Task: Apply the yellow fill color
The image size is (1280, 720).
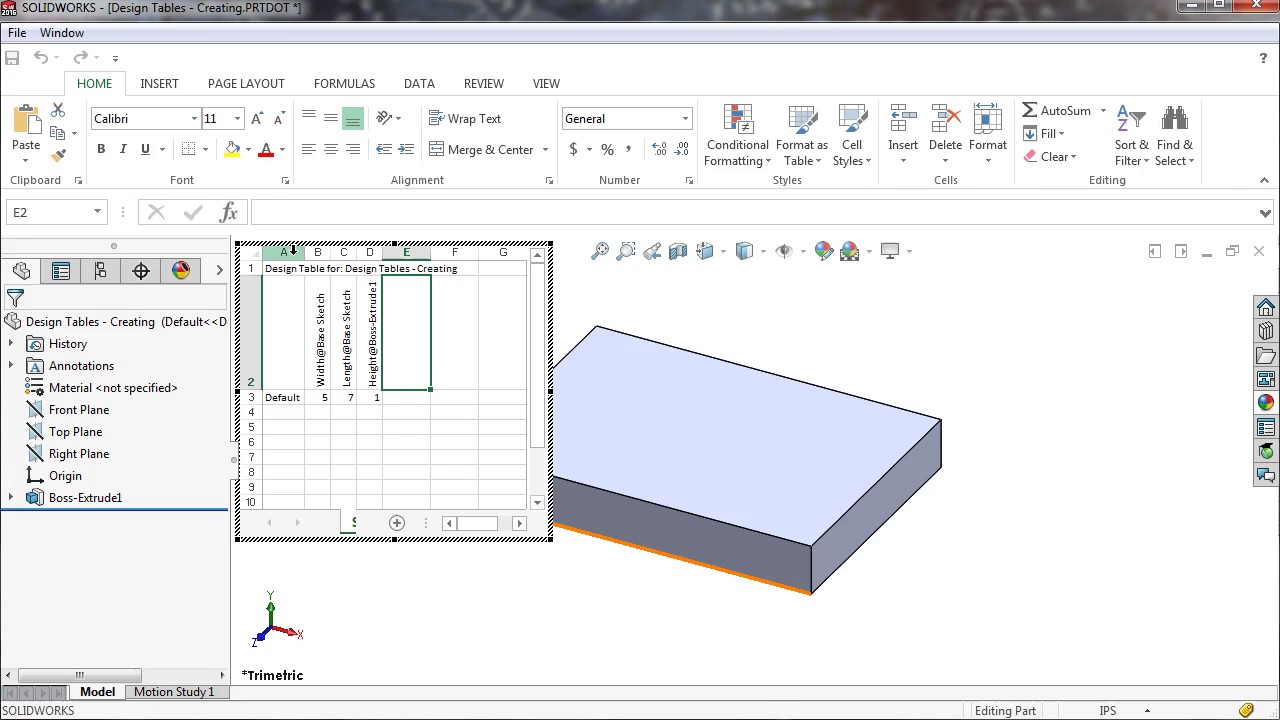Action: (x=232, y=149)
